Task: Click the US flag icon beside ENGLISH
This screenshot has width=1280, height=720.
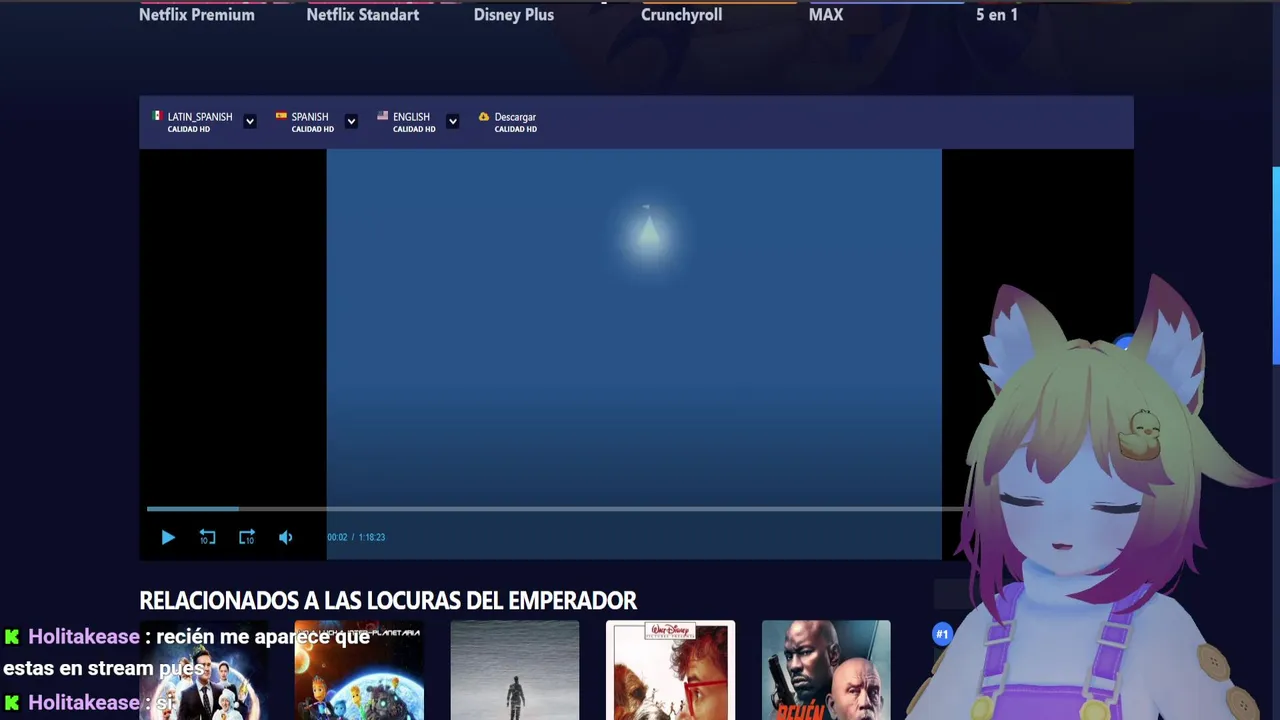Action: point(382,116)
